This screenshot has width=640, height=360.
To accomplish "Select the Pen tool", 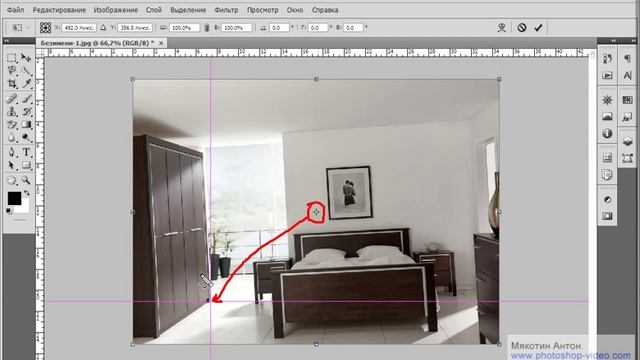I will [x=12, y=152].
